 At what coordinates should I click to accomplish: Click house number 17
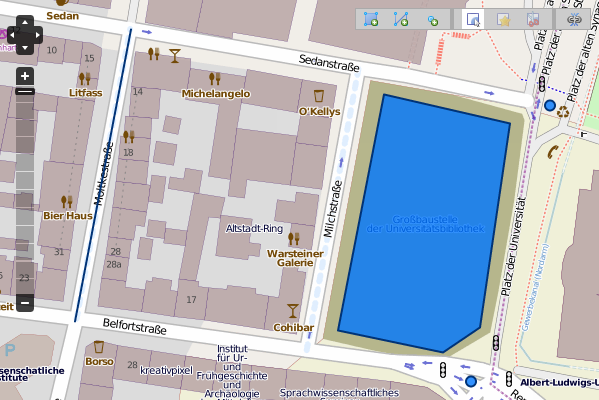click(x=191, y=300)
